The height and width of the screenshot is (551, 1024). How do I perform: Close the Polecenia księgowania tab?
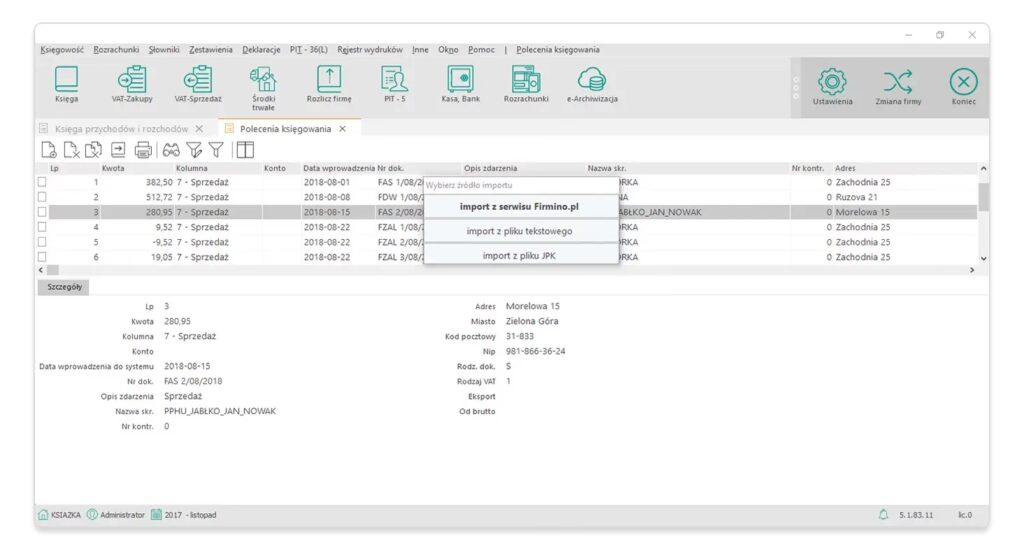click(342, 129)
